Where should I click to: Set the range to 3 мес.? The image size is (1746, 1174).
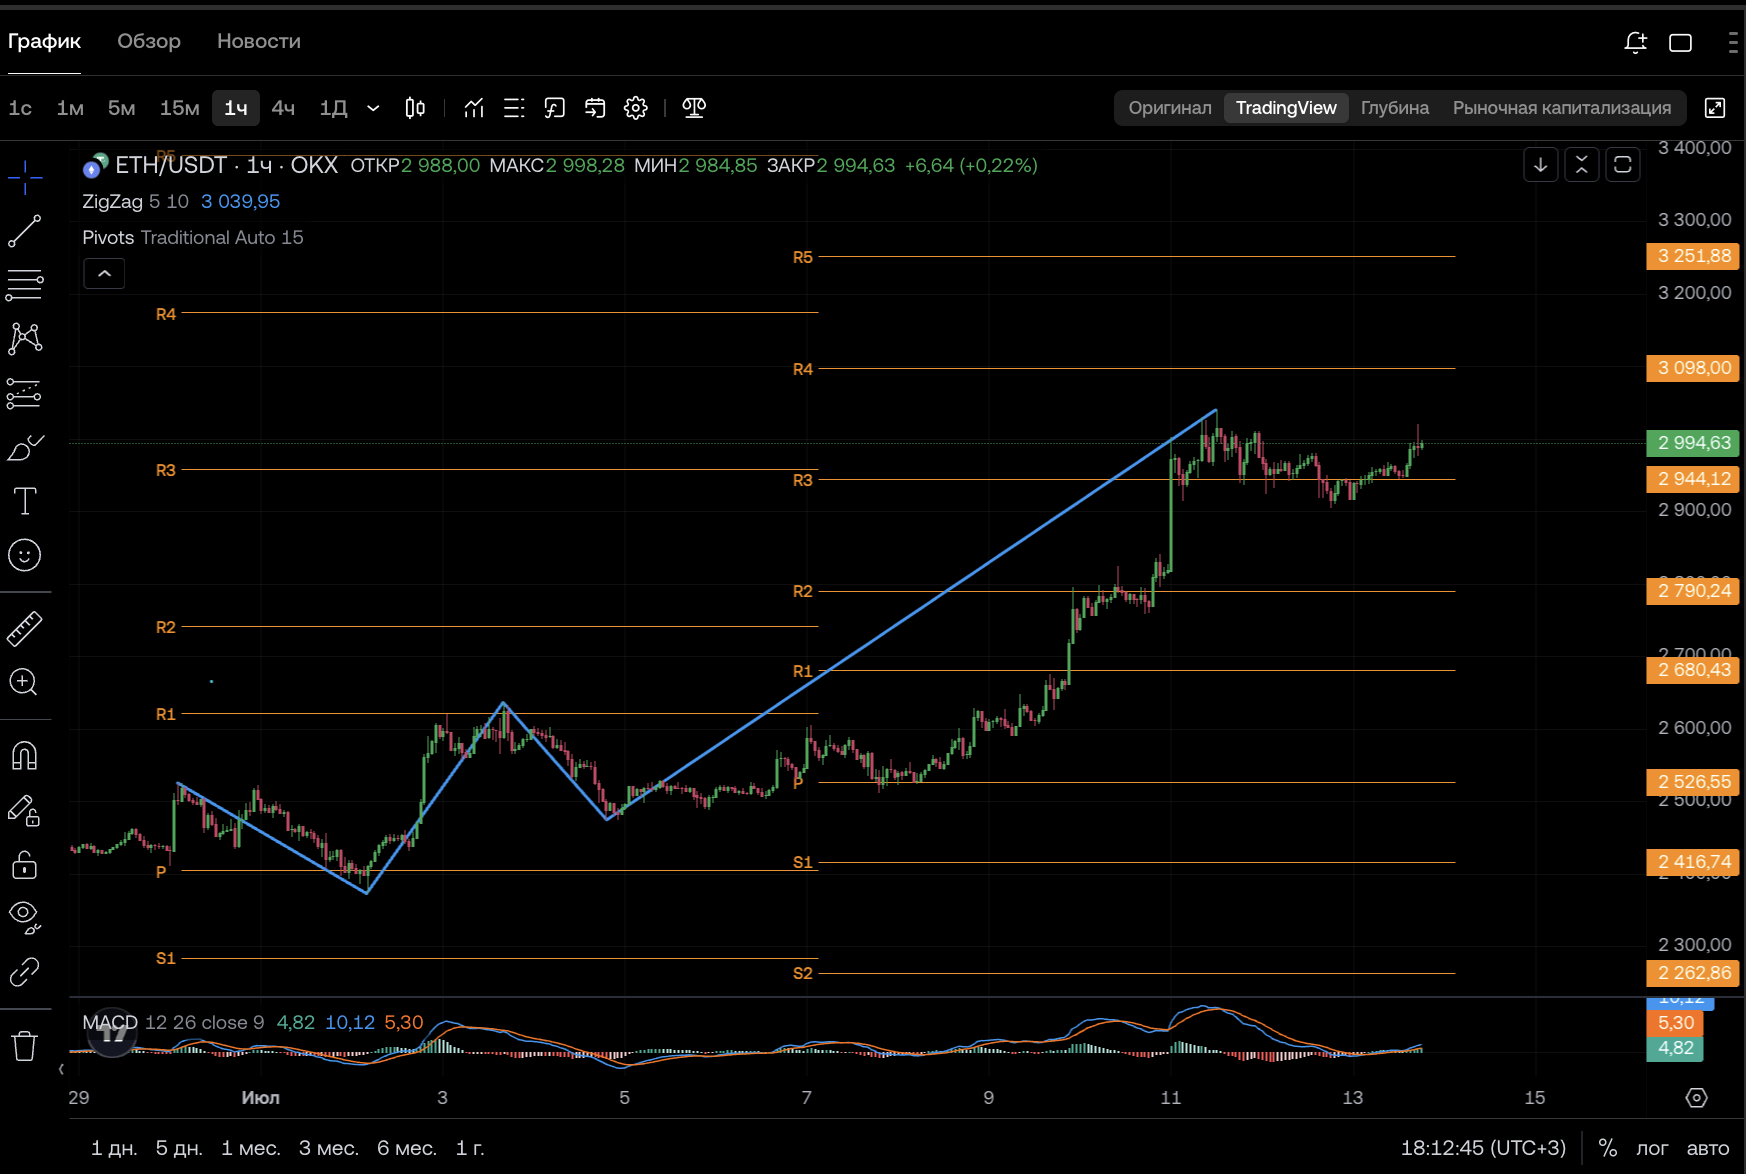[328, 1148]
